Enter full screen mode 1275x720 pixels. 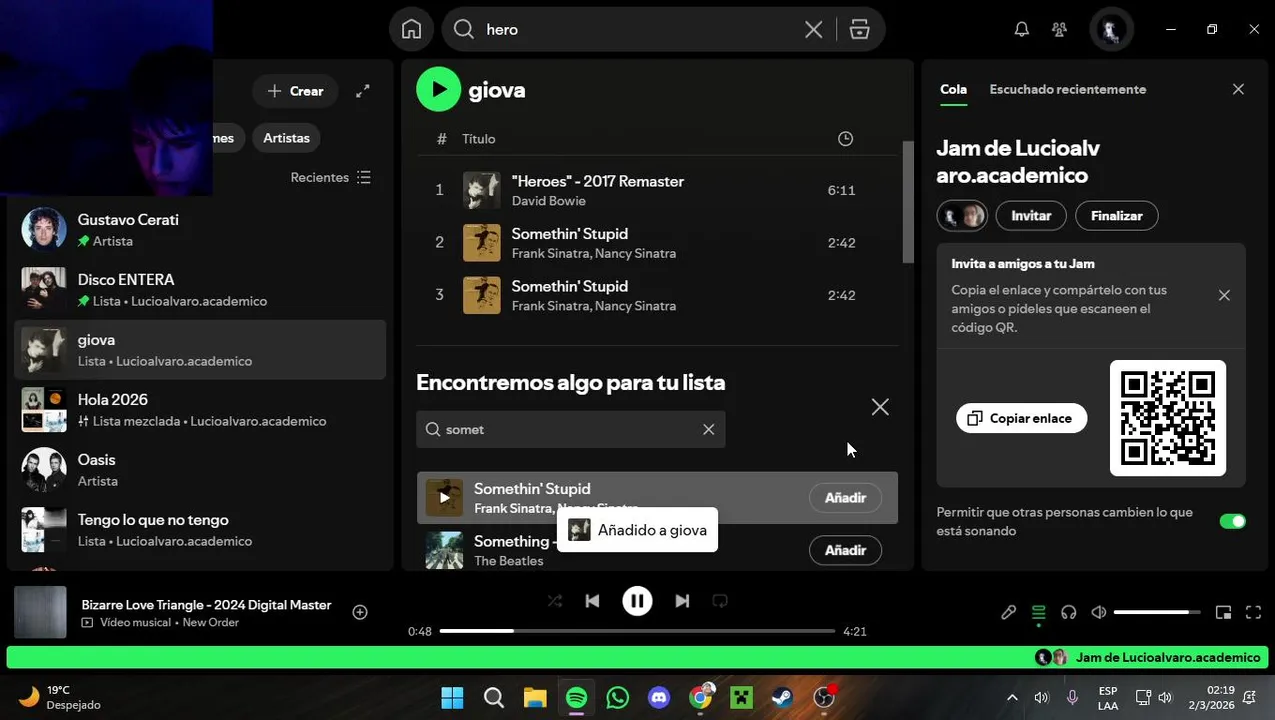[1253, 612]
